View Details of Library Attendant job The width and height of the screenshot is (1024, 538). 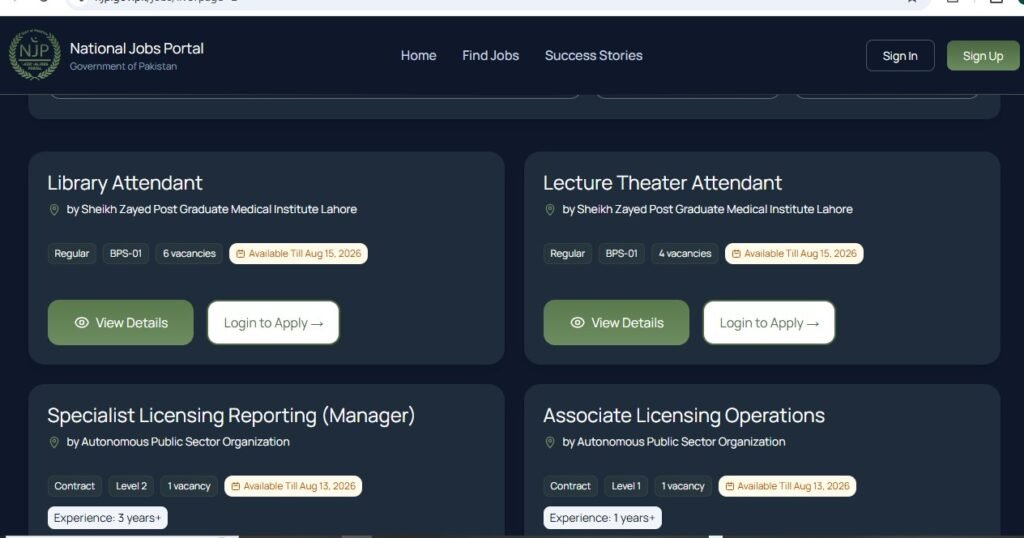[x=121, y=323]
